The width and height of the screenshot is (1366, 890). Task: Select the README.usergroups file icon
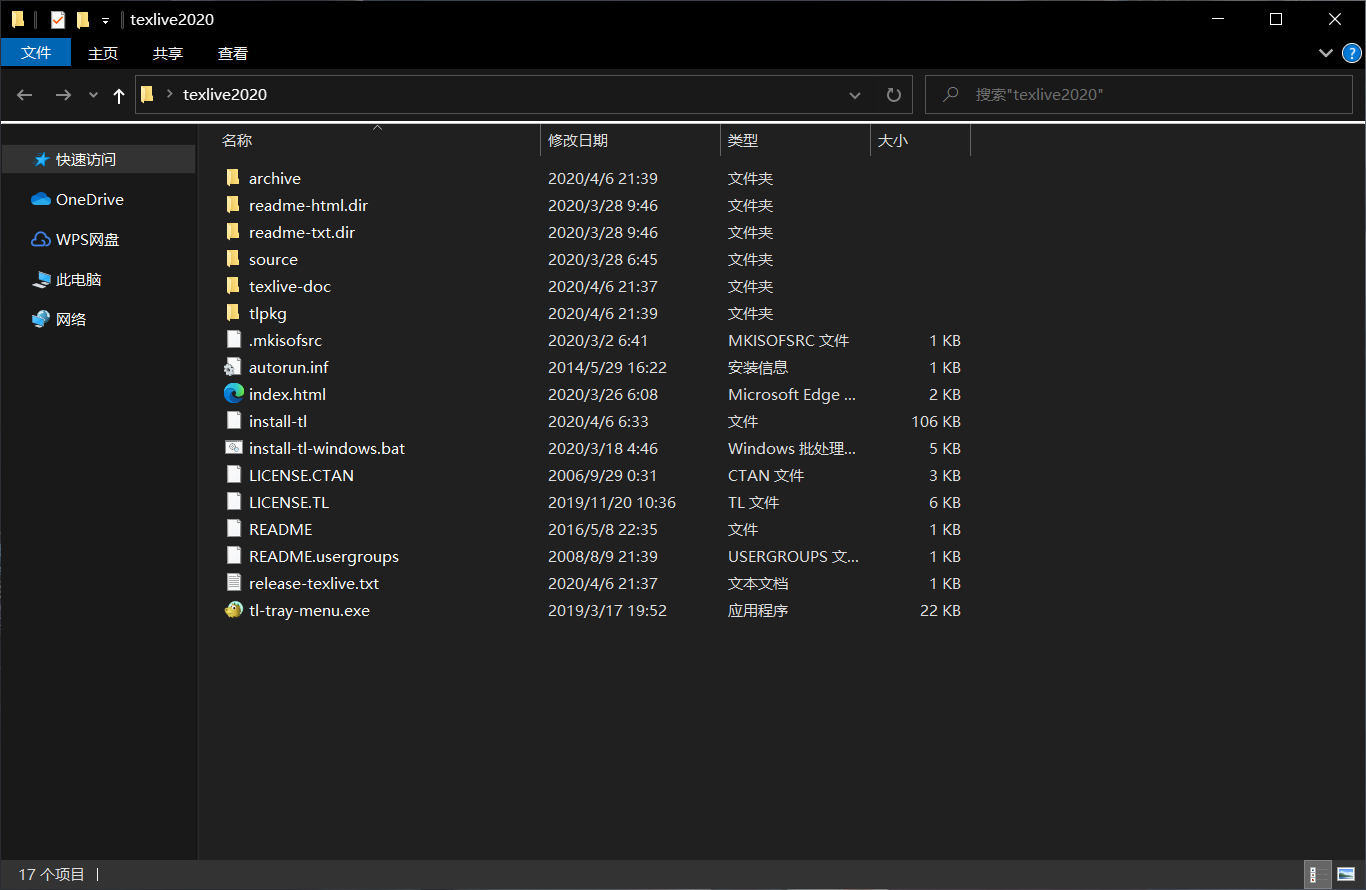click(233, 556)
